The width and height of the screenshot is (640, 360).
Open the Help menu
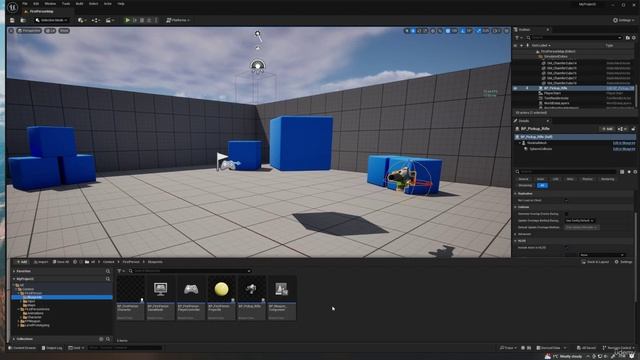[121, 4]
